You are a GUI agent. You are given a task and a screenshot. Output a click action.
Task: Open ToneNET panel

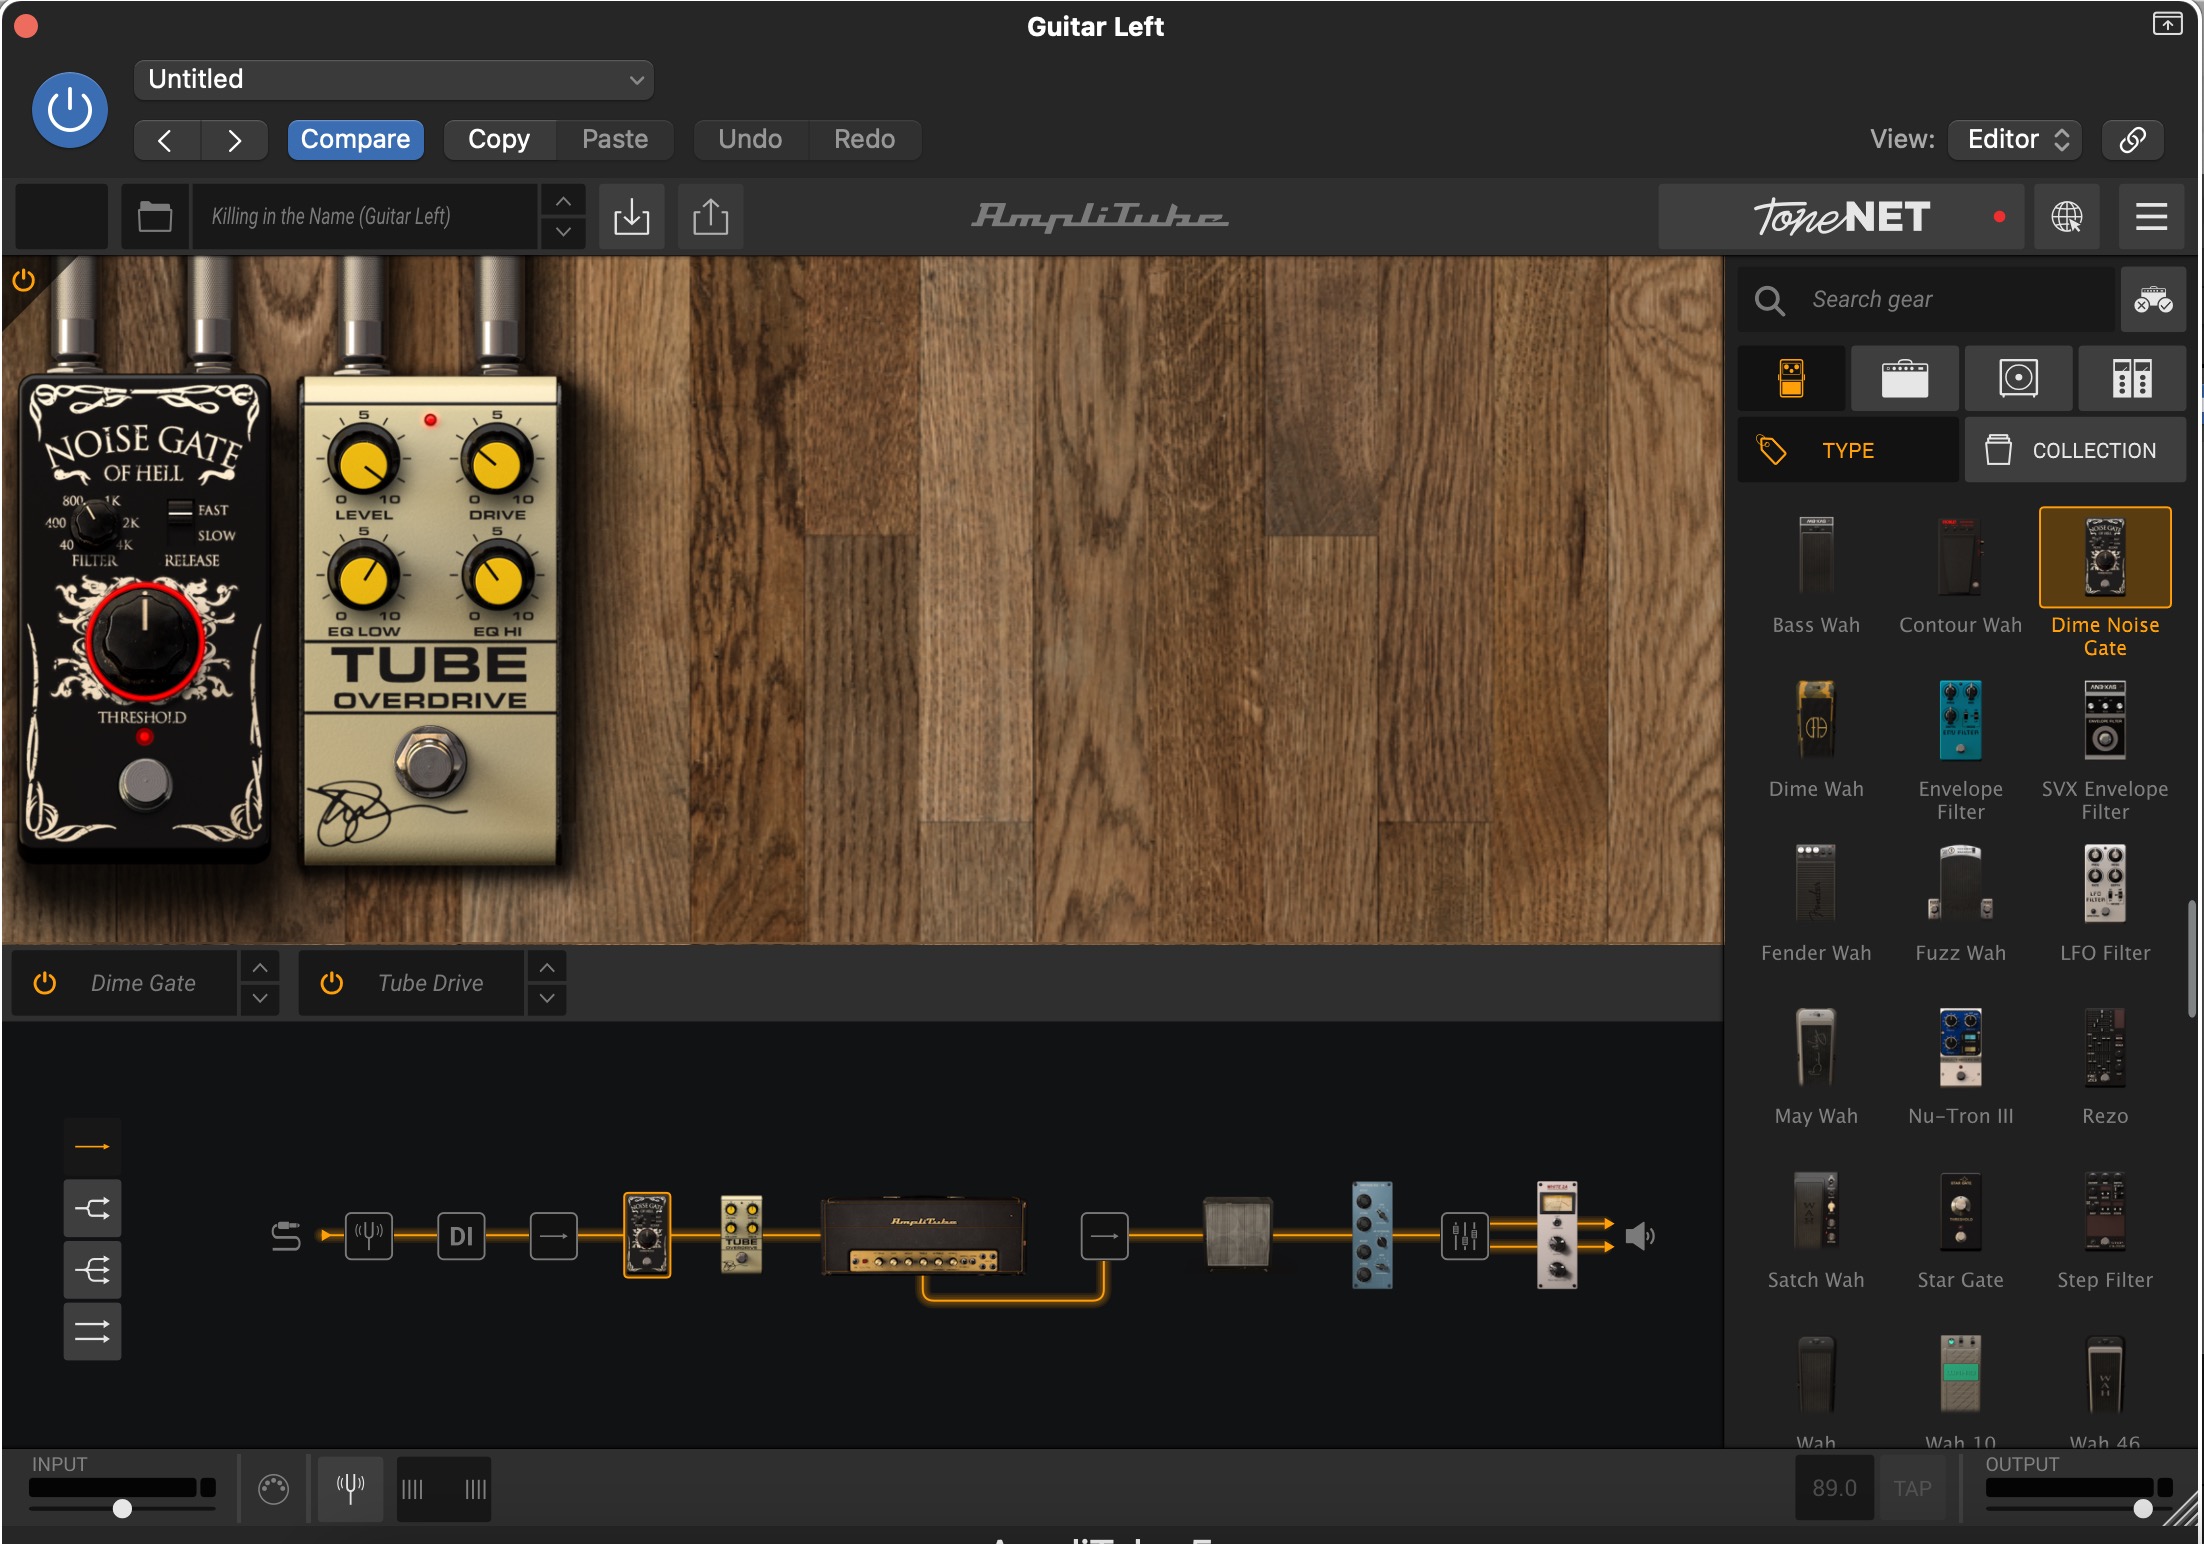coord(1841,216)
